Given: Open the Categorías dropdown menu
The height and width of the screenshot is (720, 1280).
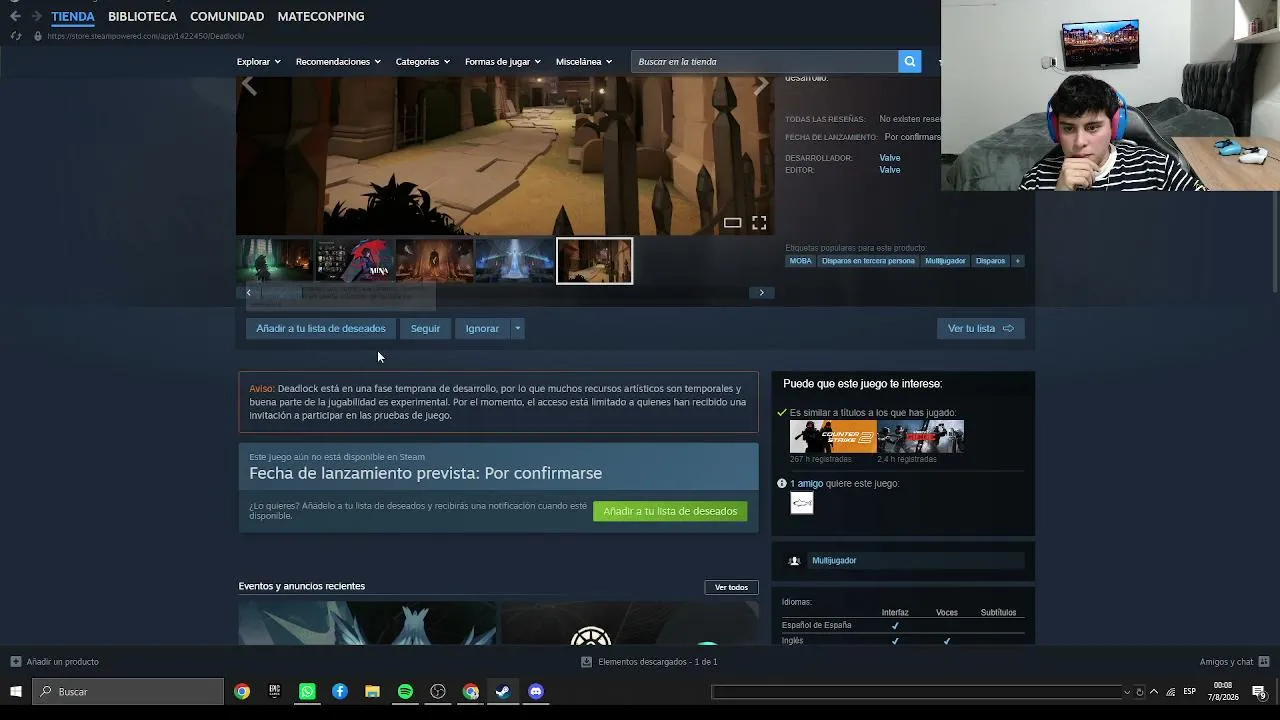Looking at the screenshot, I should pos(422,62).
